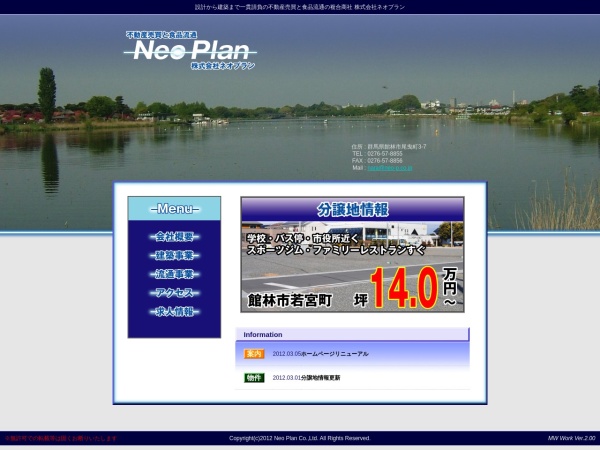Screen dimensions: 600x450
Task: Open 求人情報 menu item
Action: pos(174,311)
